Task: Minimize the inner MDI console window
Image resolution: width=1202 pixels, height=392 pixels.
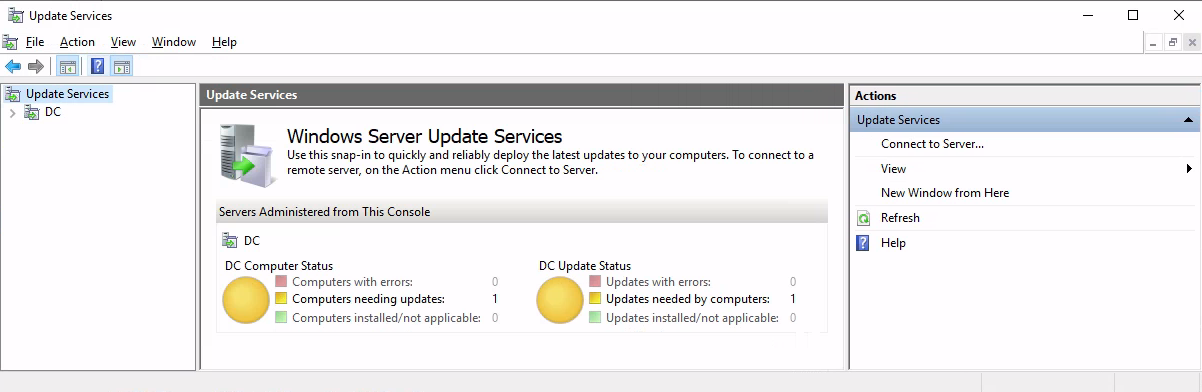Action: [x=1154, y=42]
